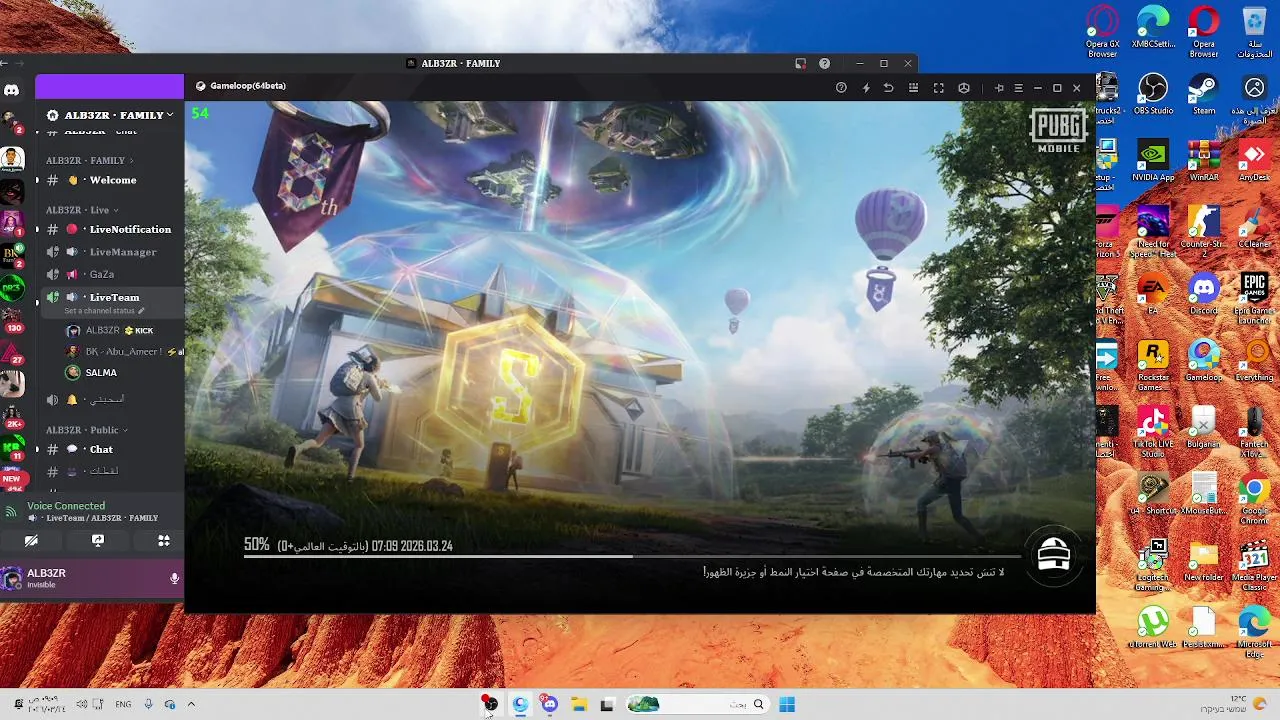The image size is (1280, 720).
Task: Open voice connection signal info icon
Action: point(11,511)
